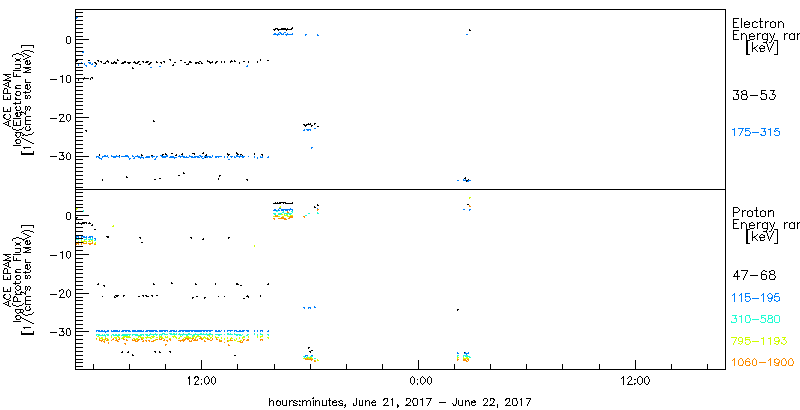The height and width of the screenshot is (410, 800).
Task: Click the 115-195 proton energy legend label
Action: (x=756, y=297)
